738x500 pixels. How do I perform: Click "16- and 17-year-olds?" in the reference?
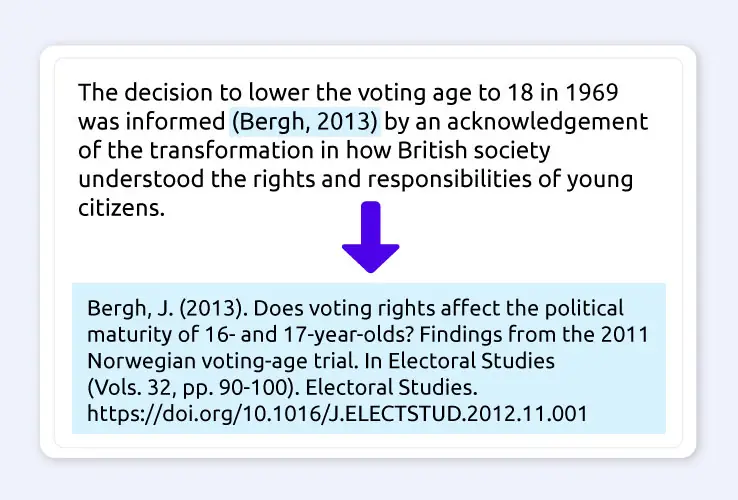coord(246,332)
